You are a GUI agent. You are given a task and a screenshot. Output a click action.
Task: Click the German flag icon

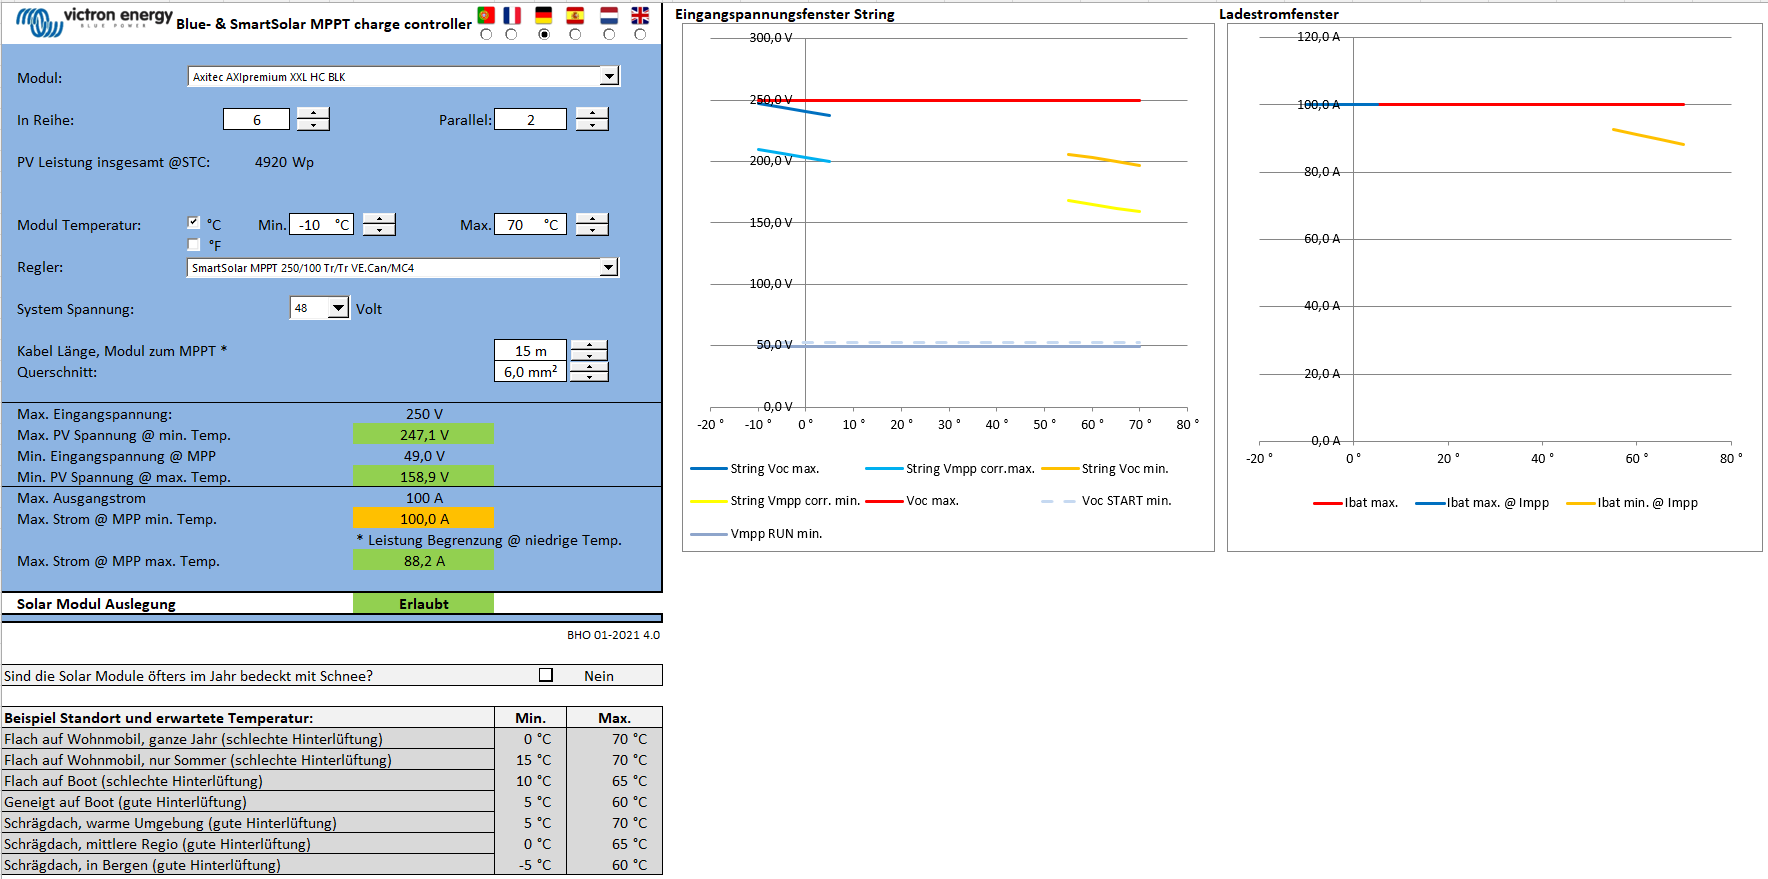(544, 15)
